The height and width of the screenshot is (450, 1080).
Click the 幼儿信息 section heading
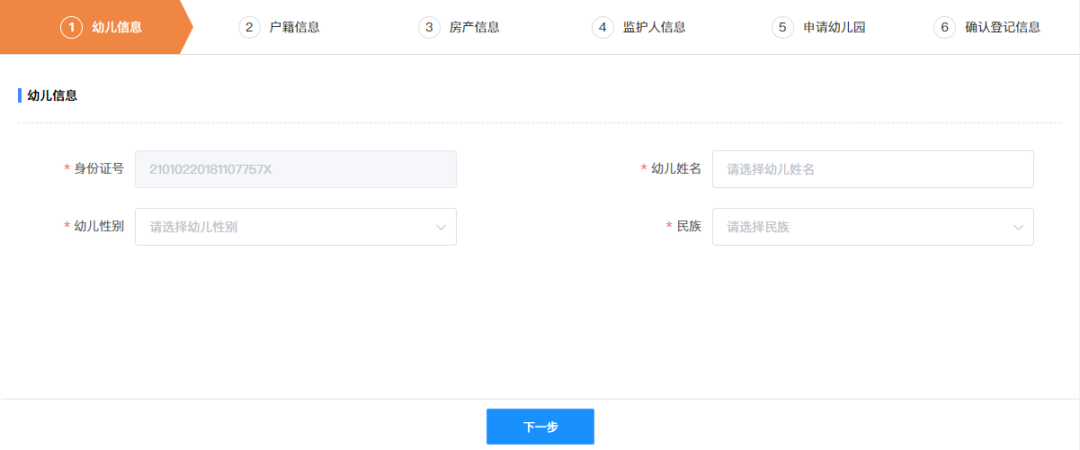52,96
